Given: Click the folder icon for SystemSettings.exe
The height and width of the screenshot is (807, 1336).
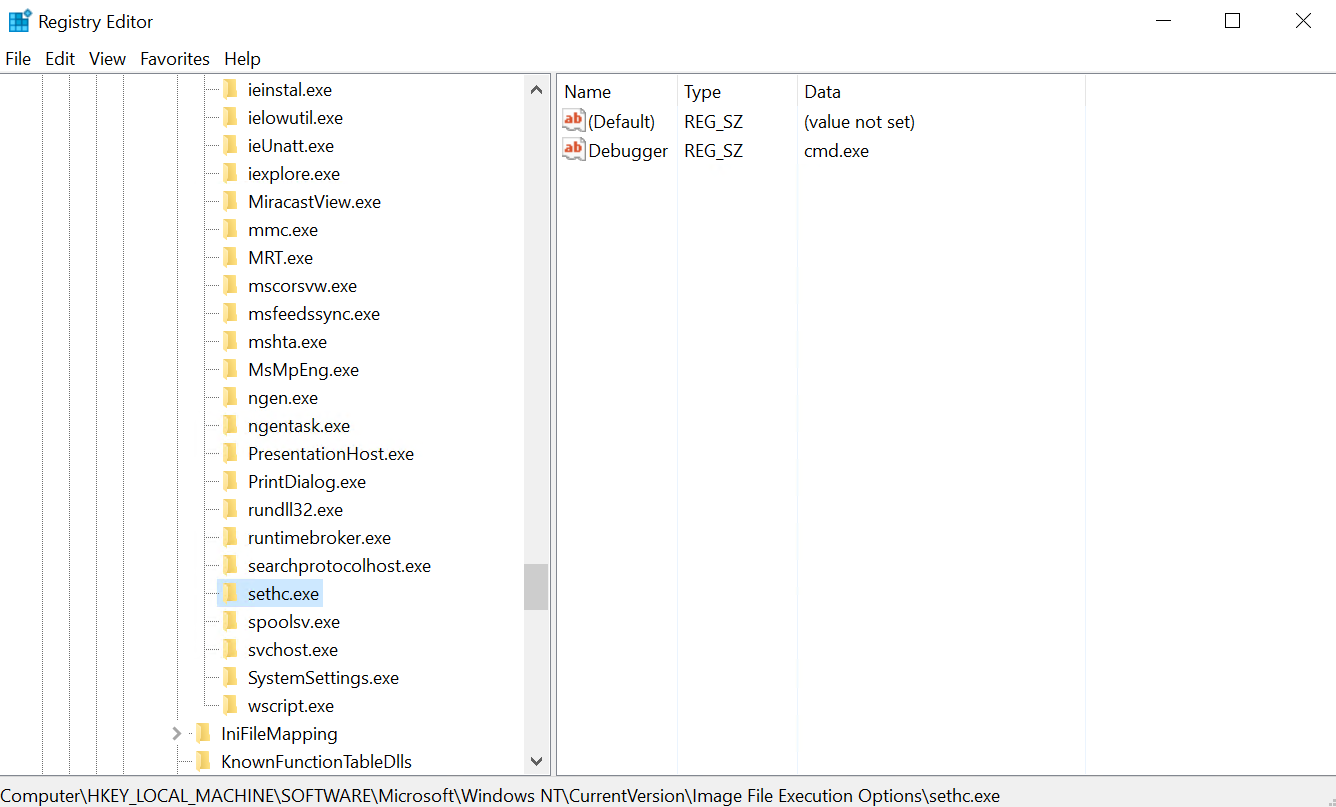Looking at the screenshot, I should 231,678.
